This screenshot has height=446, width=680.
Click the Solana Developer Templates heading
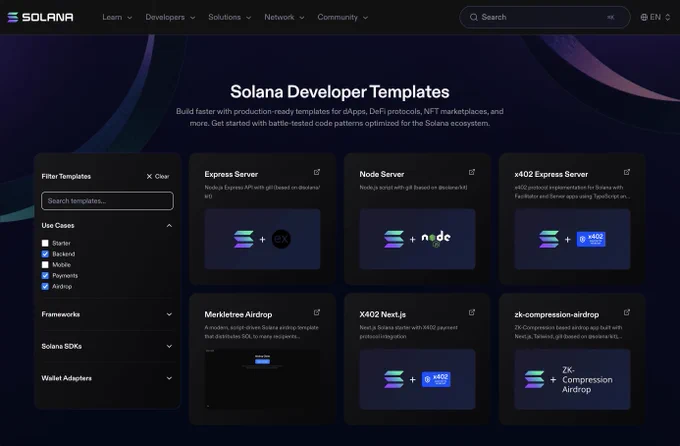tap(340, 92)
